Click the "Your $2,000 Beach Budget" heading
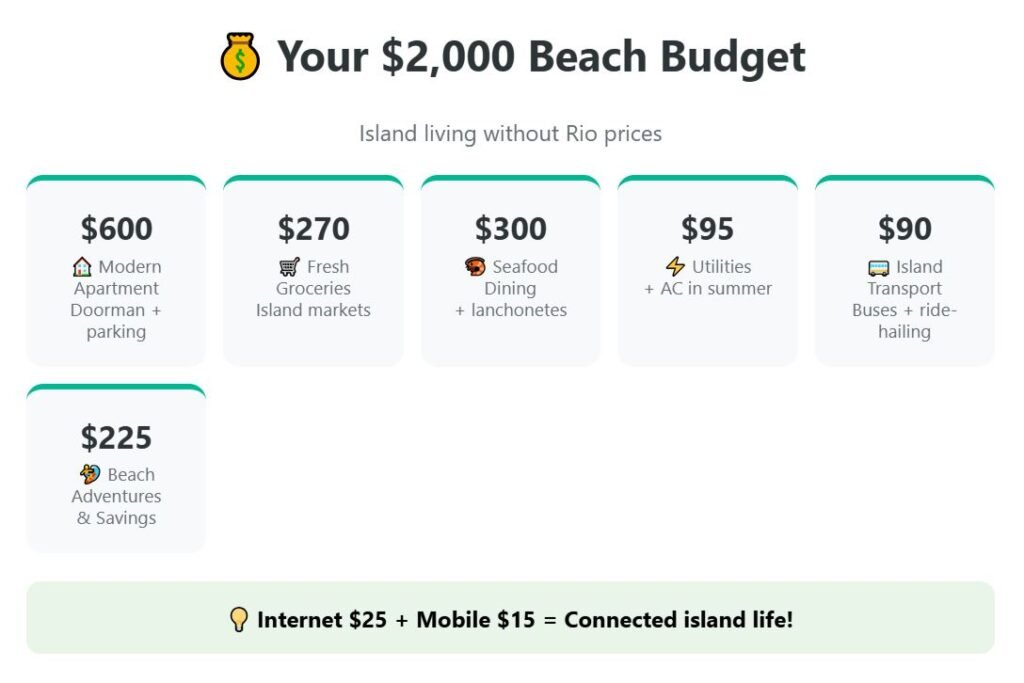1024x683 pixels. 541,57
